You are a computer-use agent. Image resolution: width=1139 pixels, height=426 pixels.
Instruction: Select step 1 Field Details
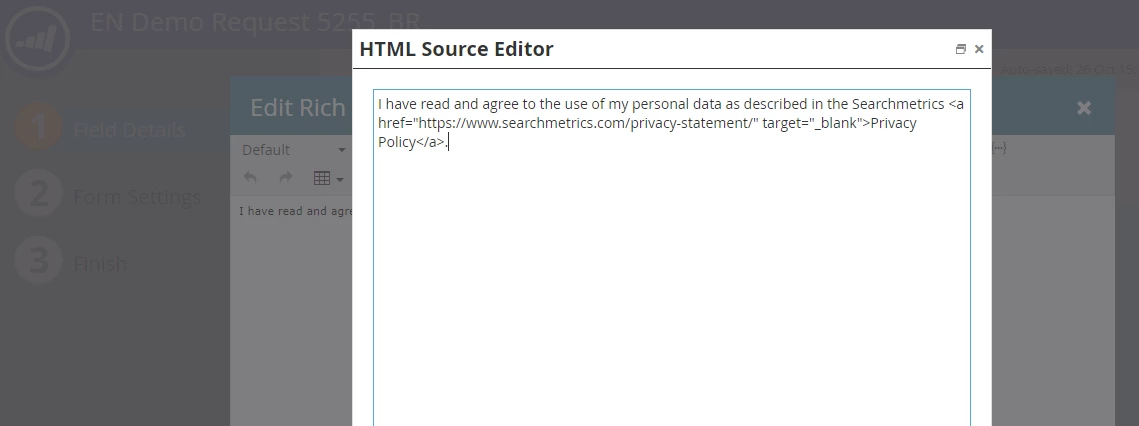tap(102, 129)
